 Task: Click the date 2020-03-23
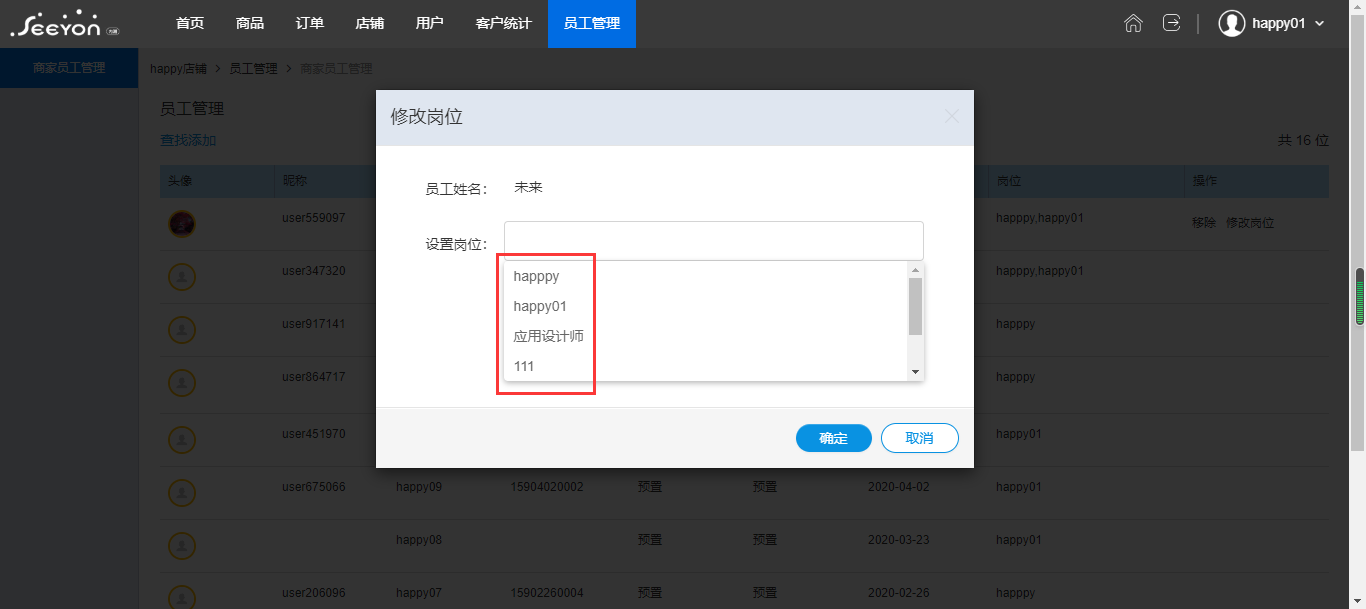899,540
